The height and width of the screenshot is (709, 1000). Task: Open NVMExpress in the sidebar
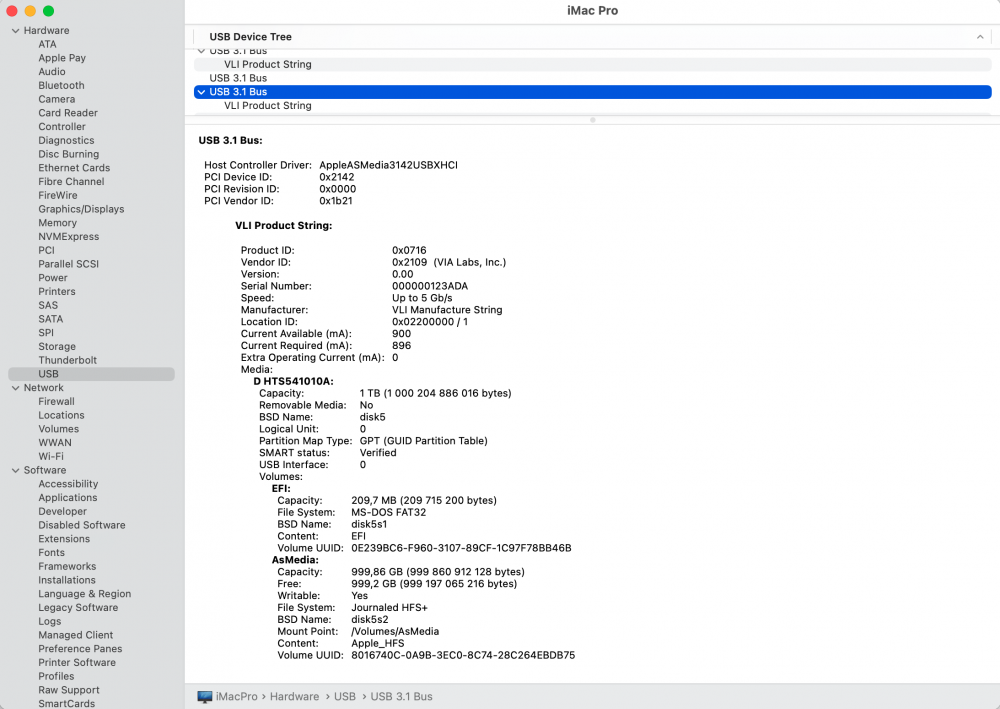pyautogui.click(x=69, y=237)
